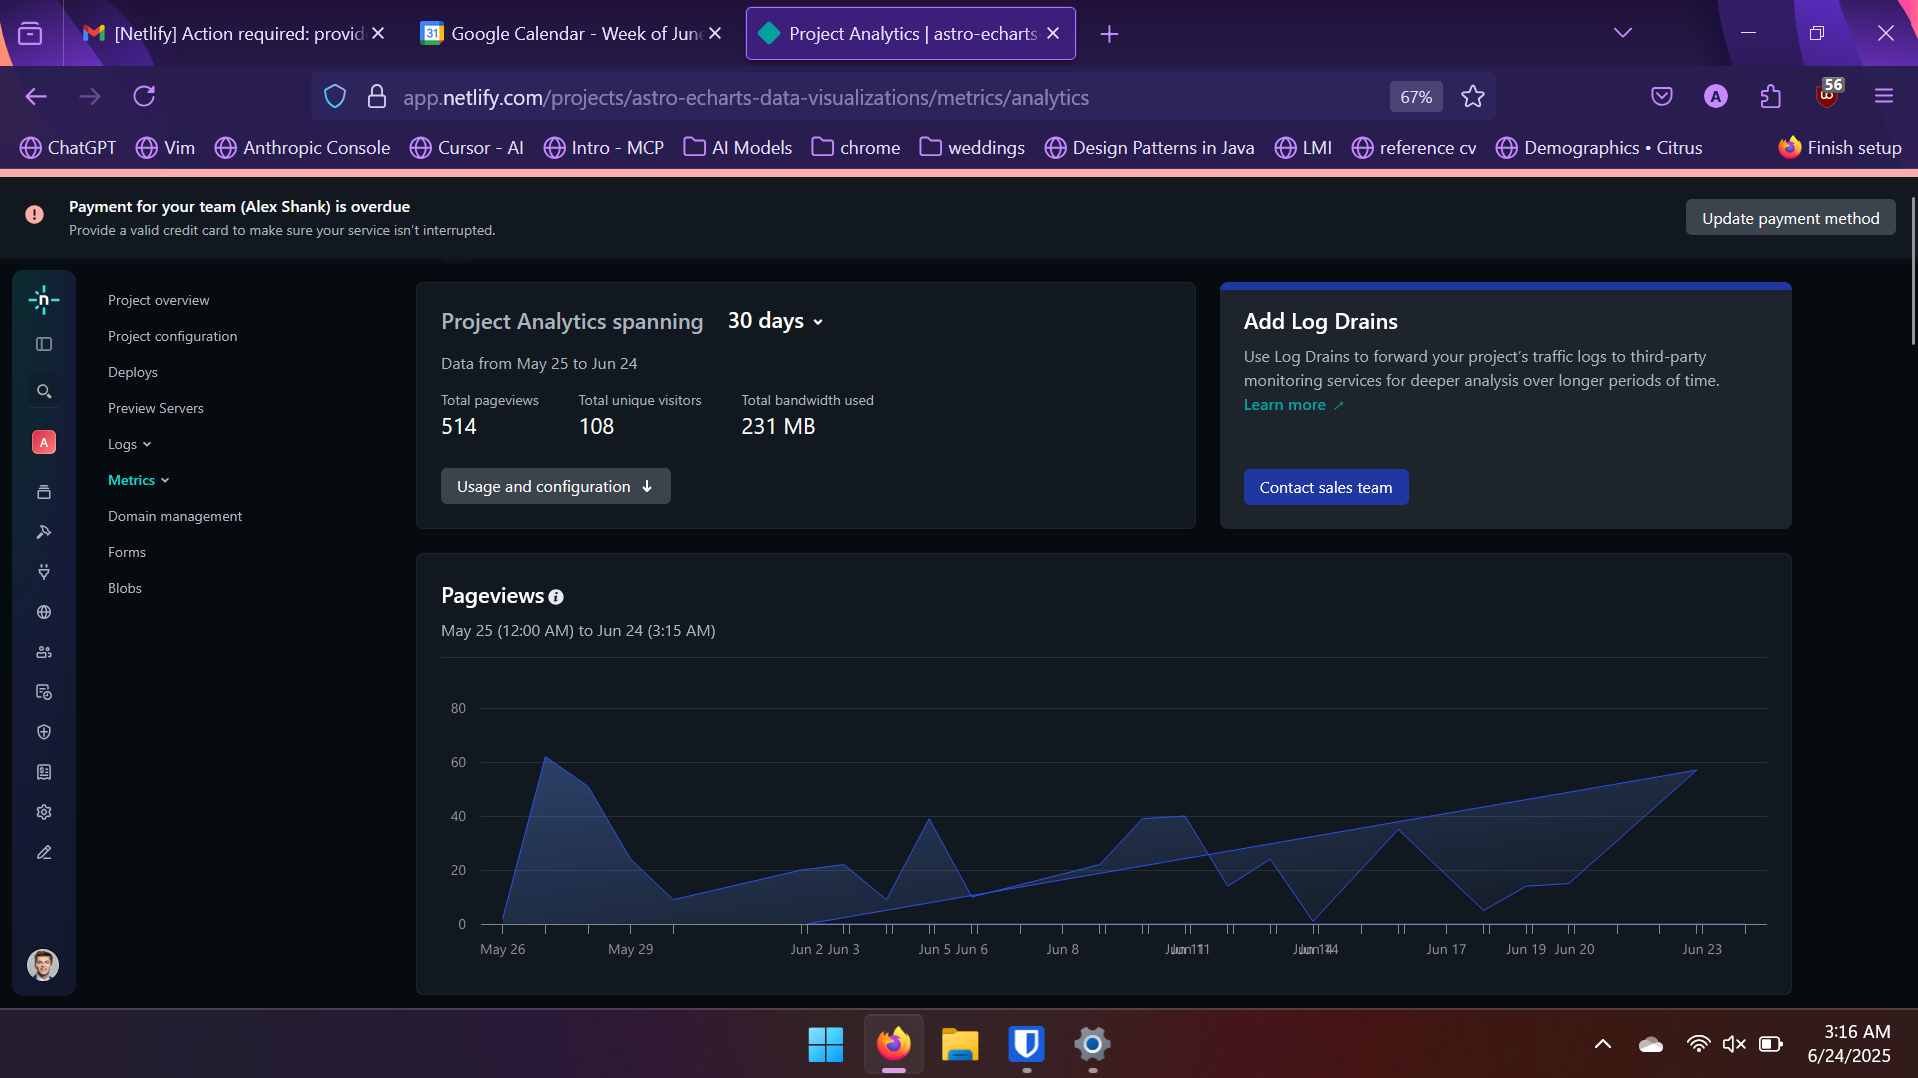Screen dimensions: 1918x1078
Task: Click the Pageviews info icon
Action: (556, 597)
